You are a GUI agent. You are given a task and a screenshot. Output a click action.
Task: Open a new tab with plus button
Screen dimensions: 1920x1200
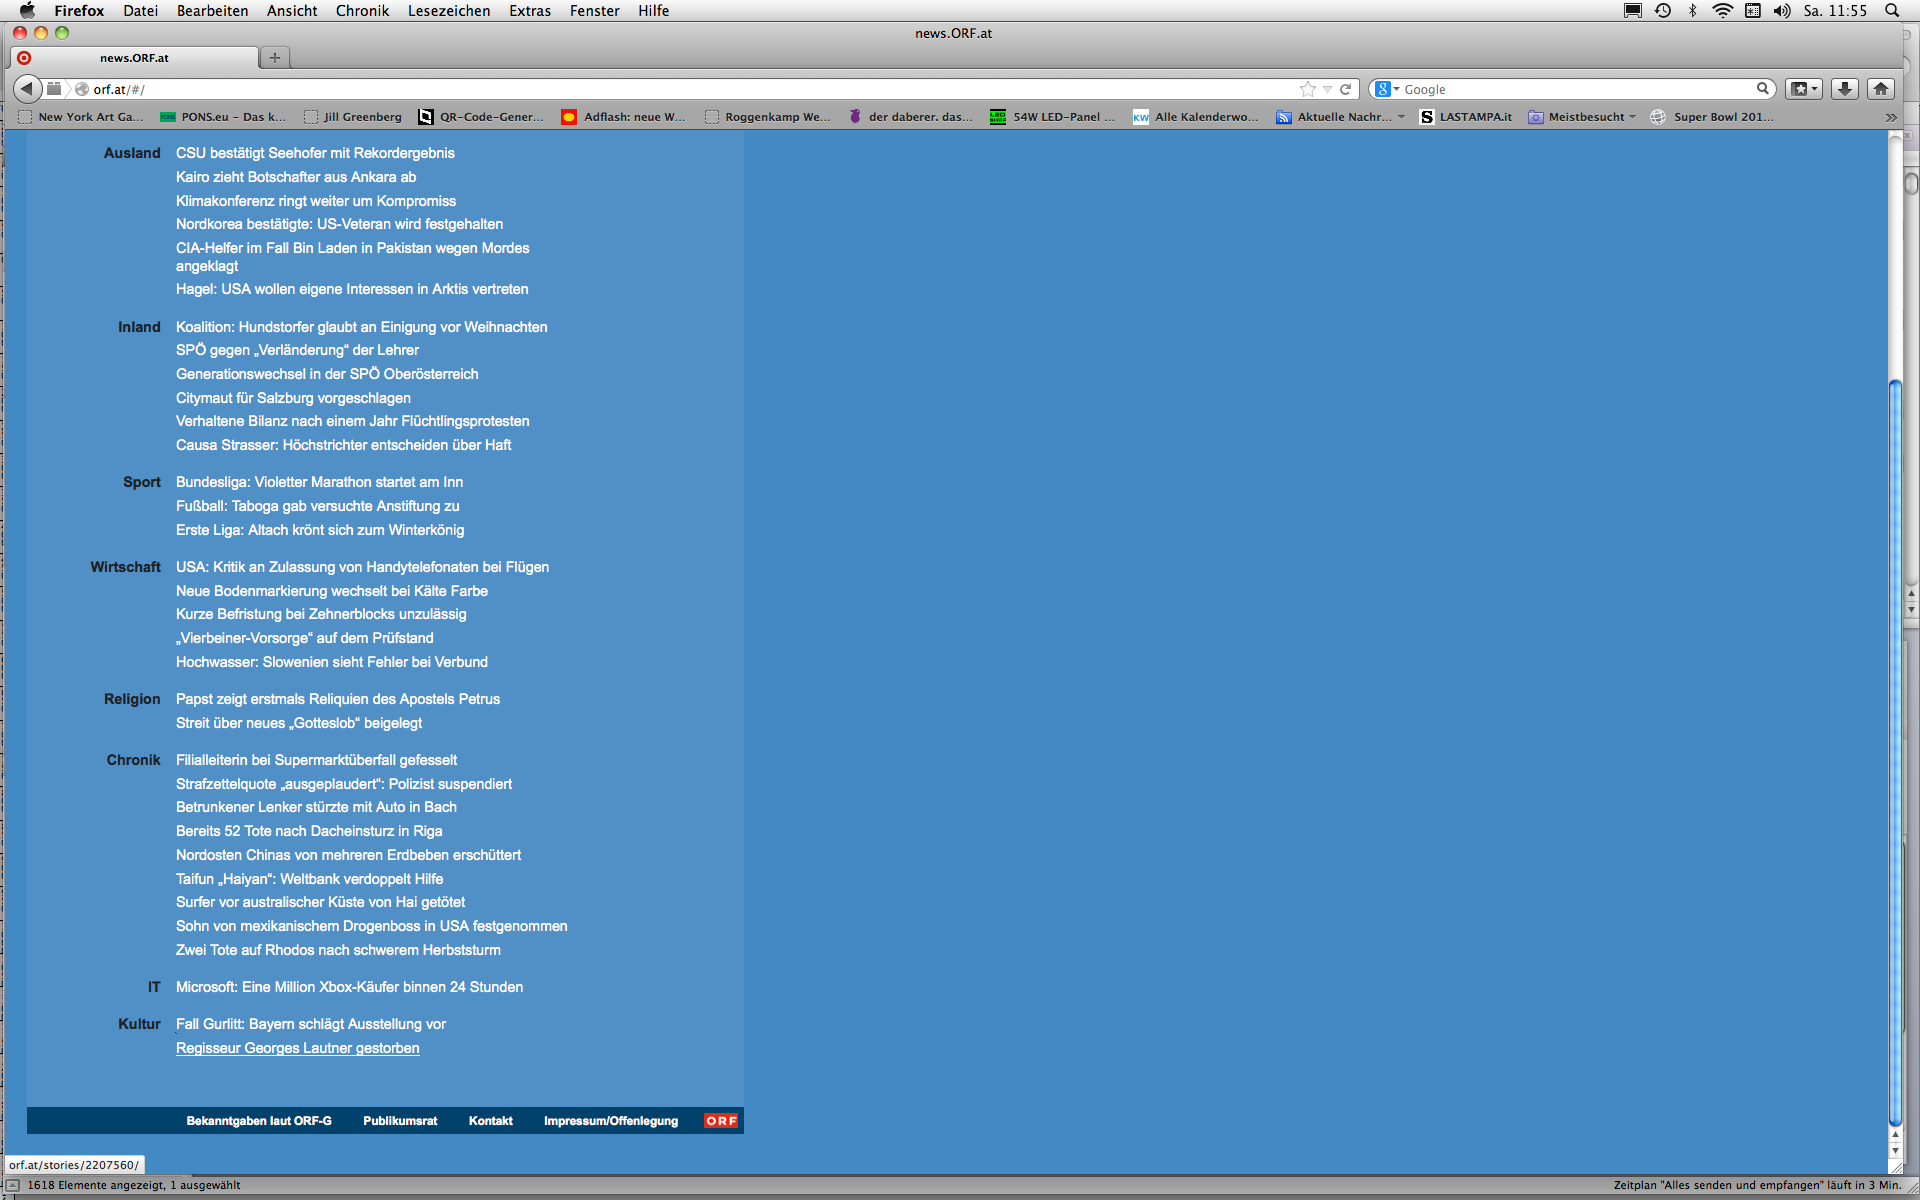coord(275,58)
